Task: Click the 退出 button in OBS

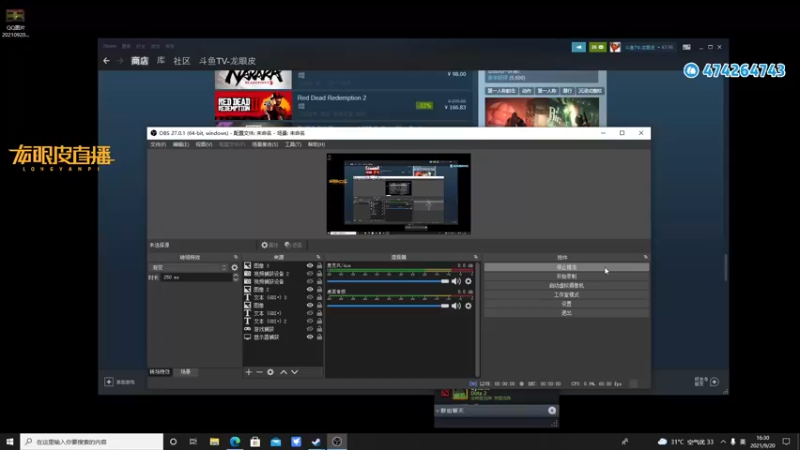Action: pos(566,313)
